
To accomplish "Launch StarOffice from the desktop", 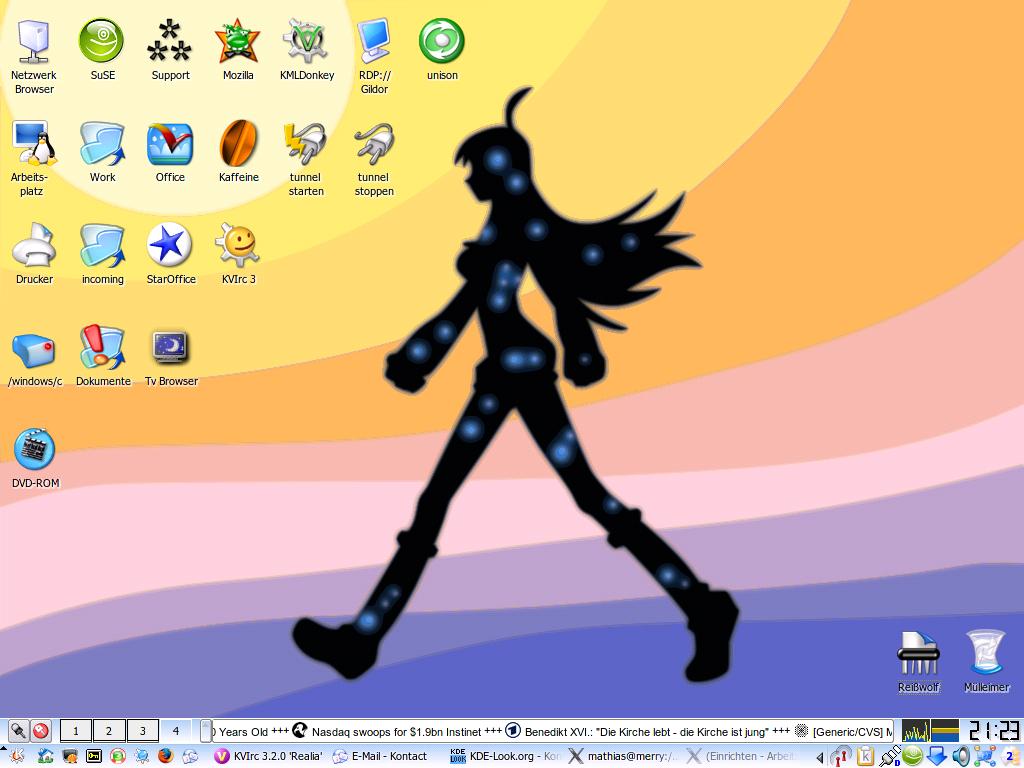I will coord(170,254).
